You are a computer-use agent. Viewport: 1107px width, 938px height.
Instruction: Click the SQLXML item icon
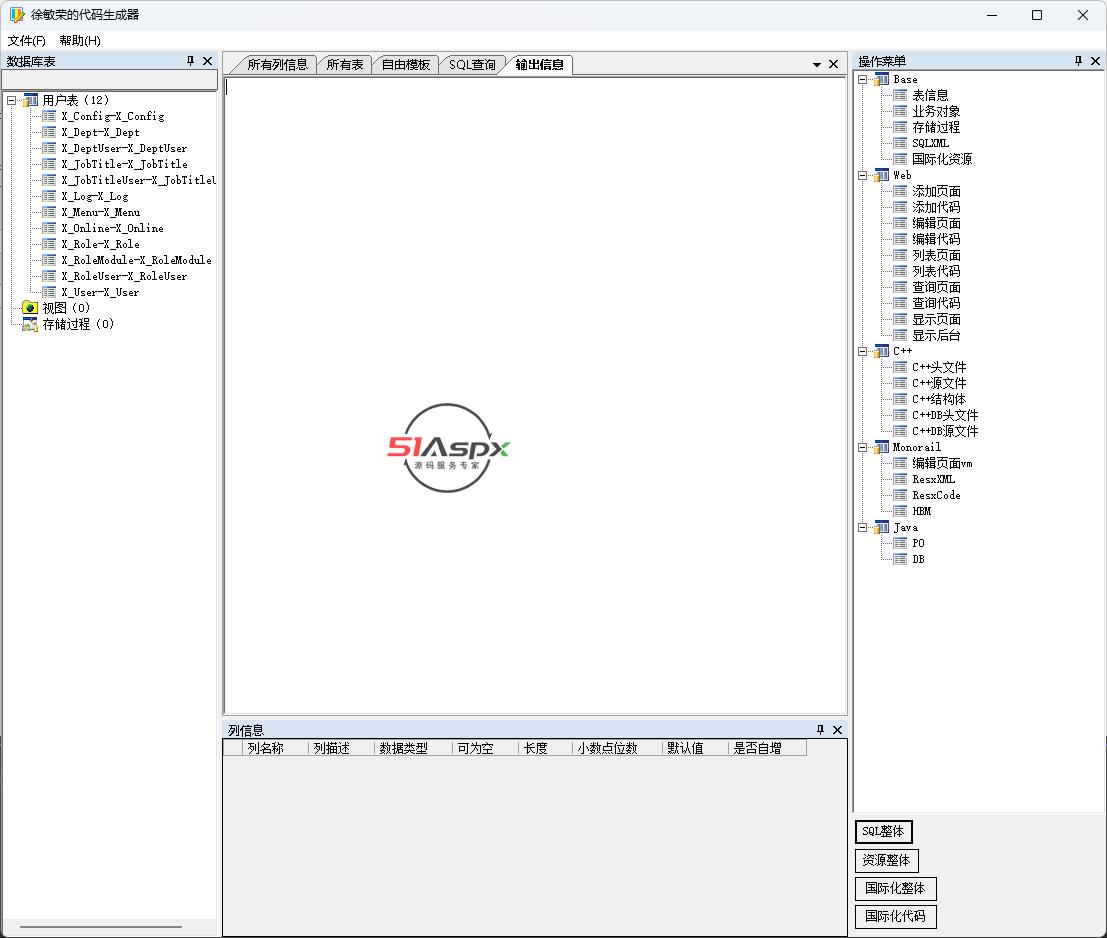900,143
